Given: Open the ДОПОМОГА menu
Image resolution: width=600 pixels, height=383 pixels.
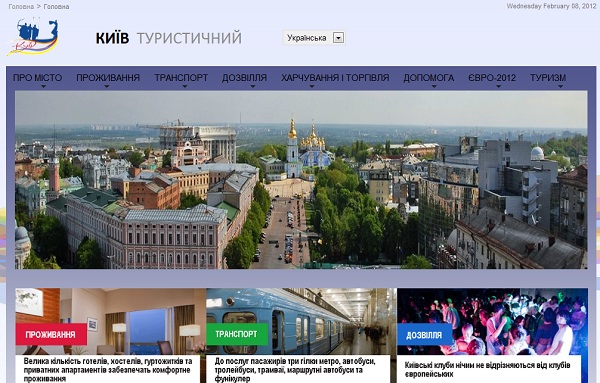Looking at the screenshot, I should 429,78.
